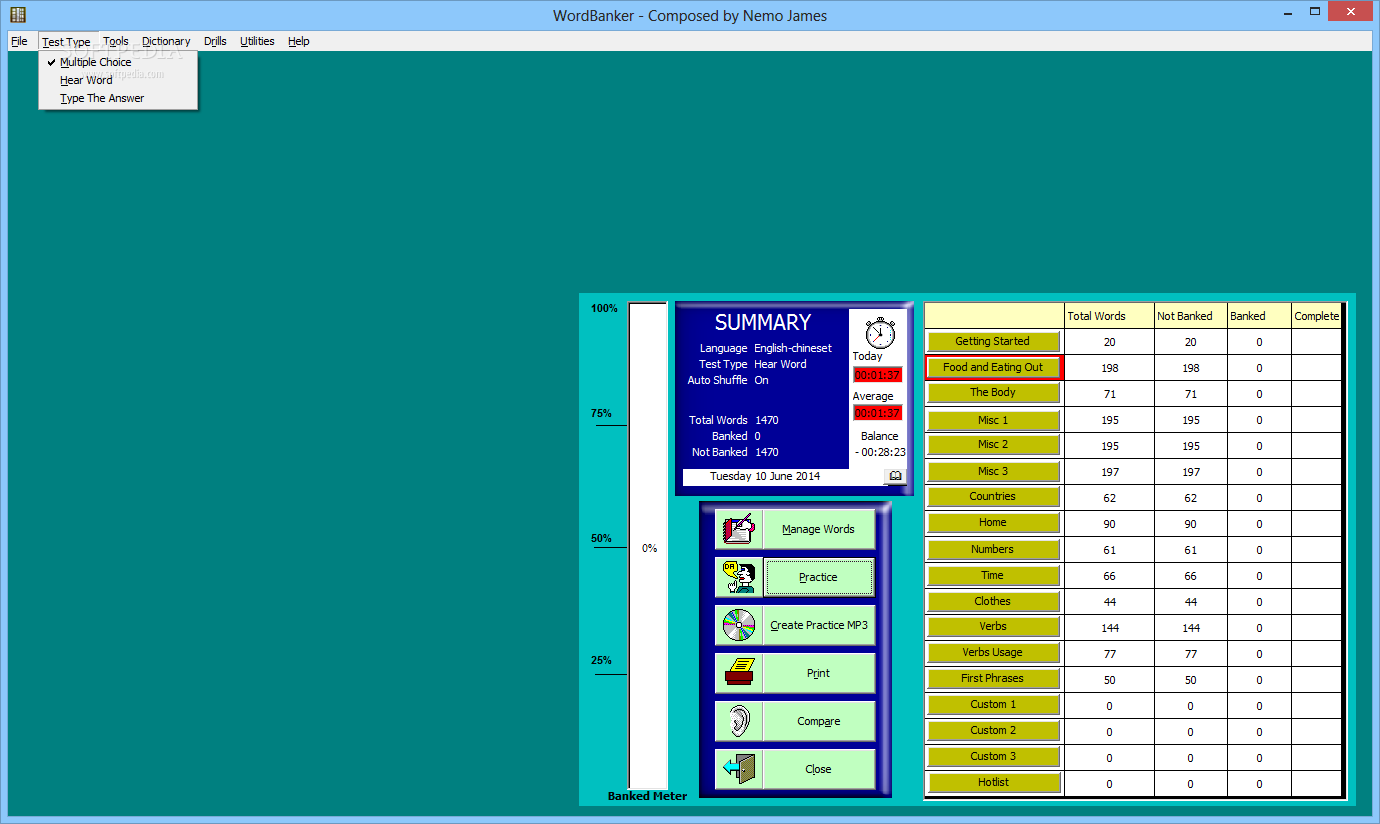Select the Misc 3 word list
This screenshot has width=1380, height=824.
(x=993, y=471)
